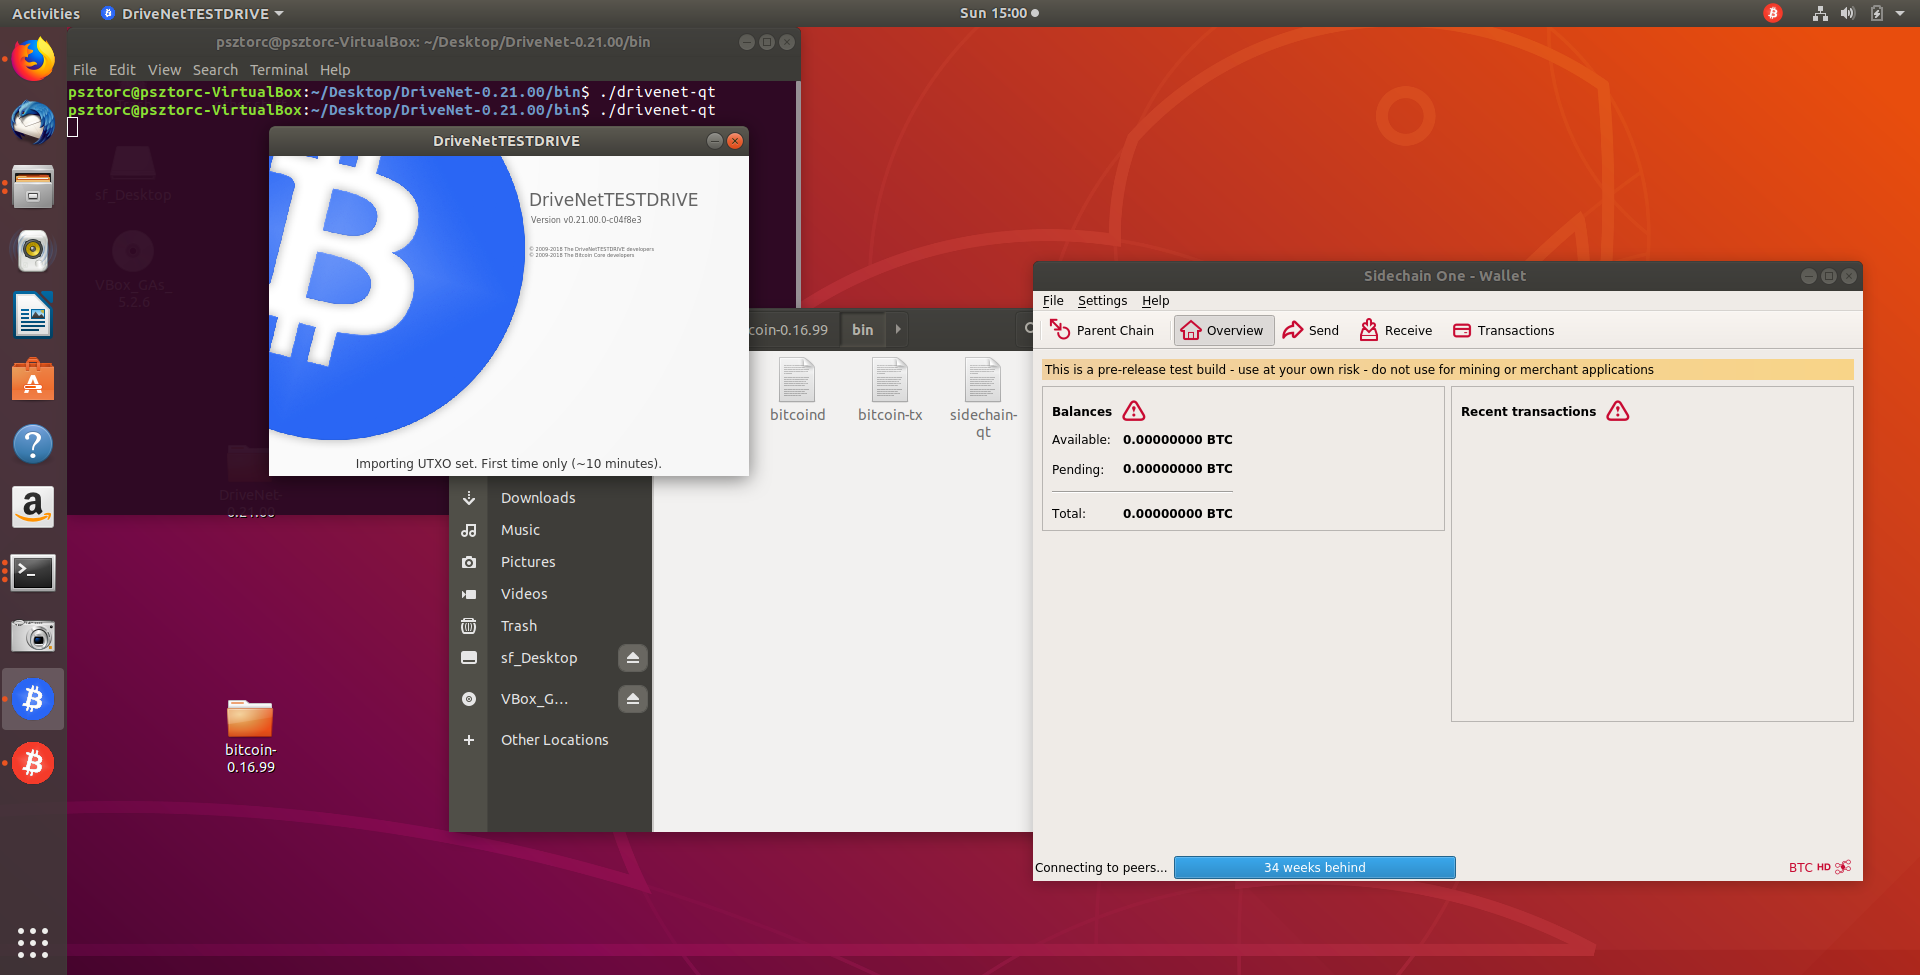Open the Files manager from the dock
Screen dimensions: 1920x975
33,187
